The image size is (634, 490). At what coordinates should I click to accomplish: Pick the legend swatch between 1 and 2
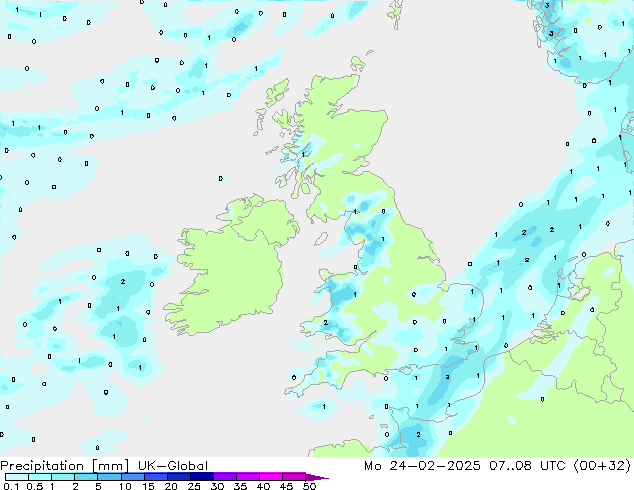(x=63, y=477)
